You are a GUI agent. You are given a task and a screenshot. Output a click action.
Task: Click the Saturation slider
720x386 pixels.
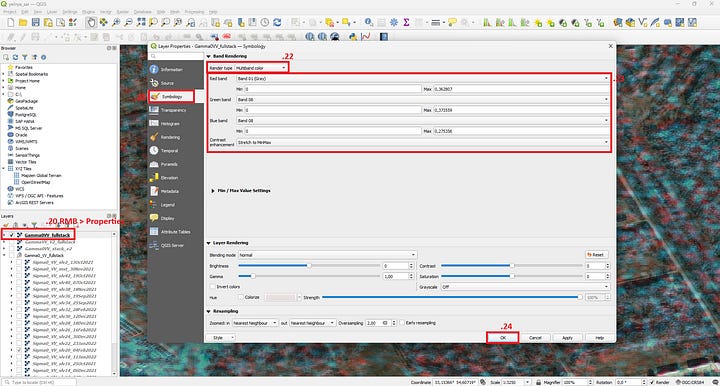[512, 276]
